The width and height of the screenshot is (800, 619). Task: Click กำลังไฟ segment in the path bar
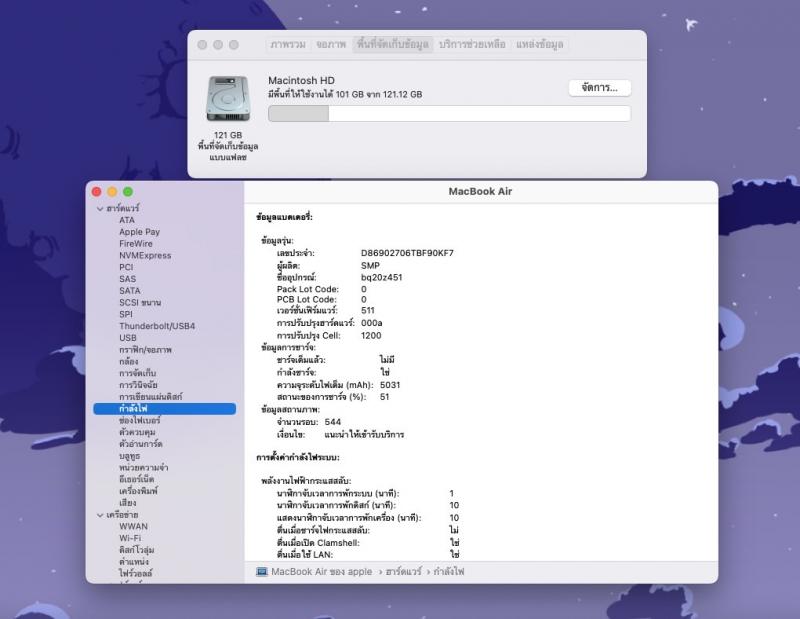[x=449, y=572]
